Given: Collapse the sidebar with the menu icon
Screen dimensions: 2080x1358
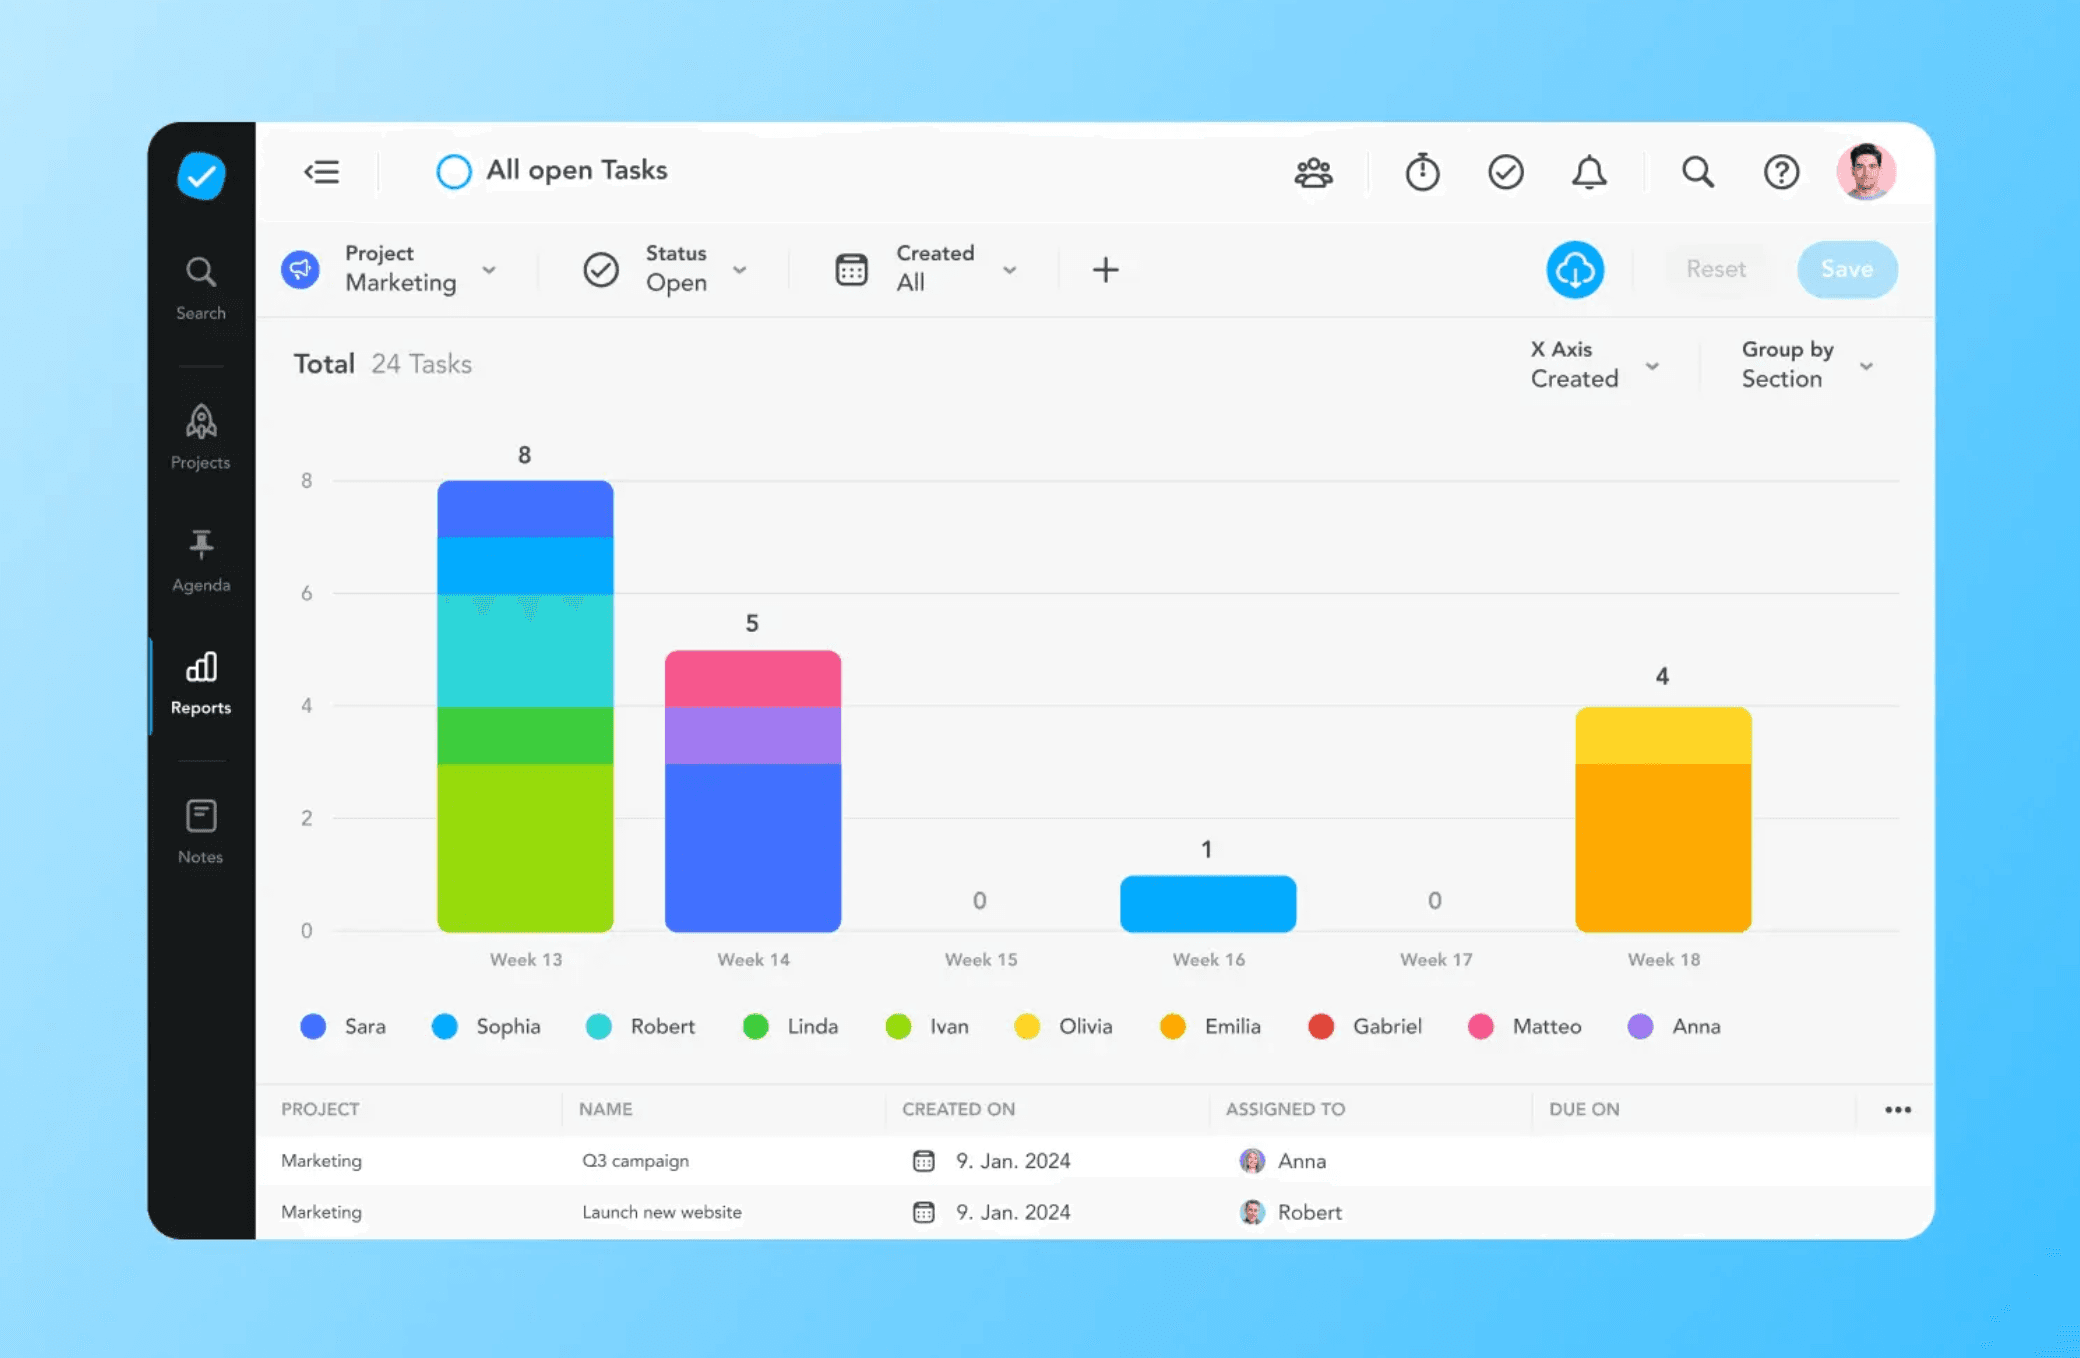Looking at the screenshot, I should coord(322,172).
